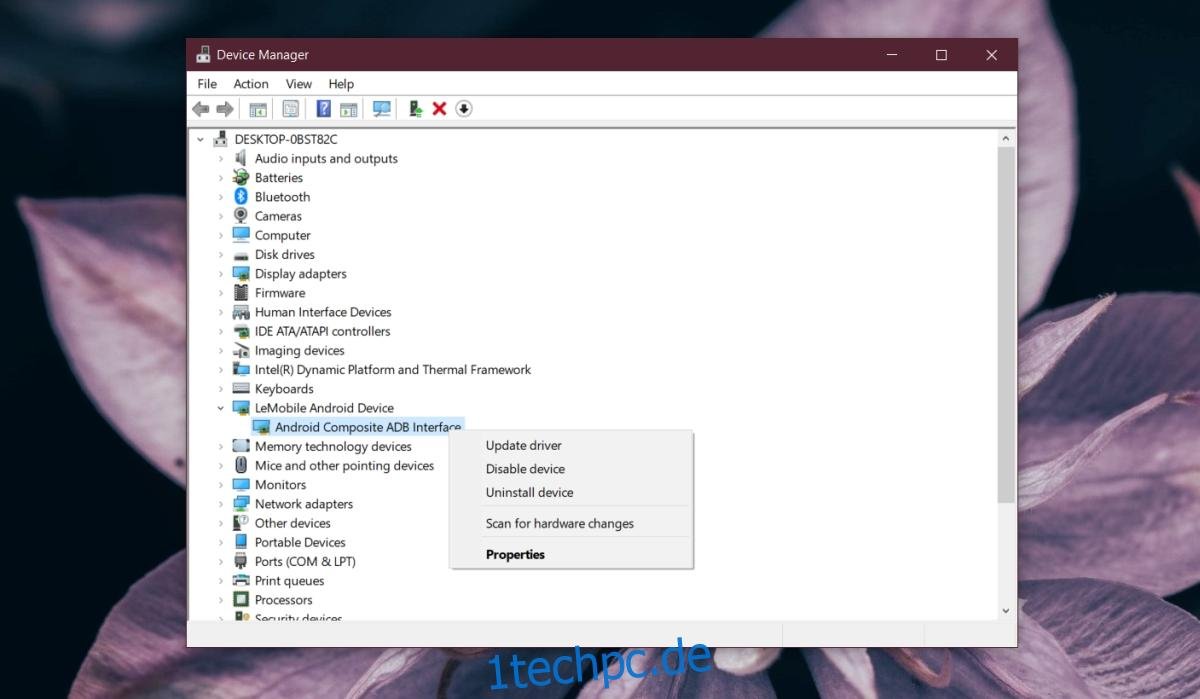Click the Cameras category icon
The image size is (1200, 699).
point(241,216)
